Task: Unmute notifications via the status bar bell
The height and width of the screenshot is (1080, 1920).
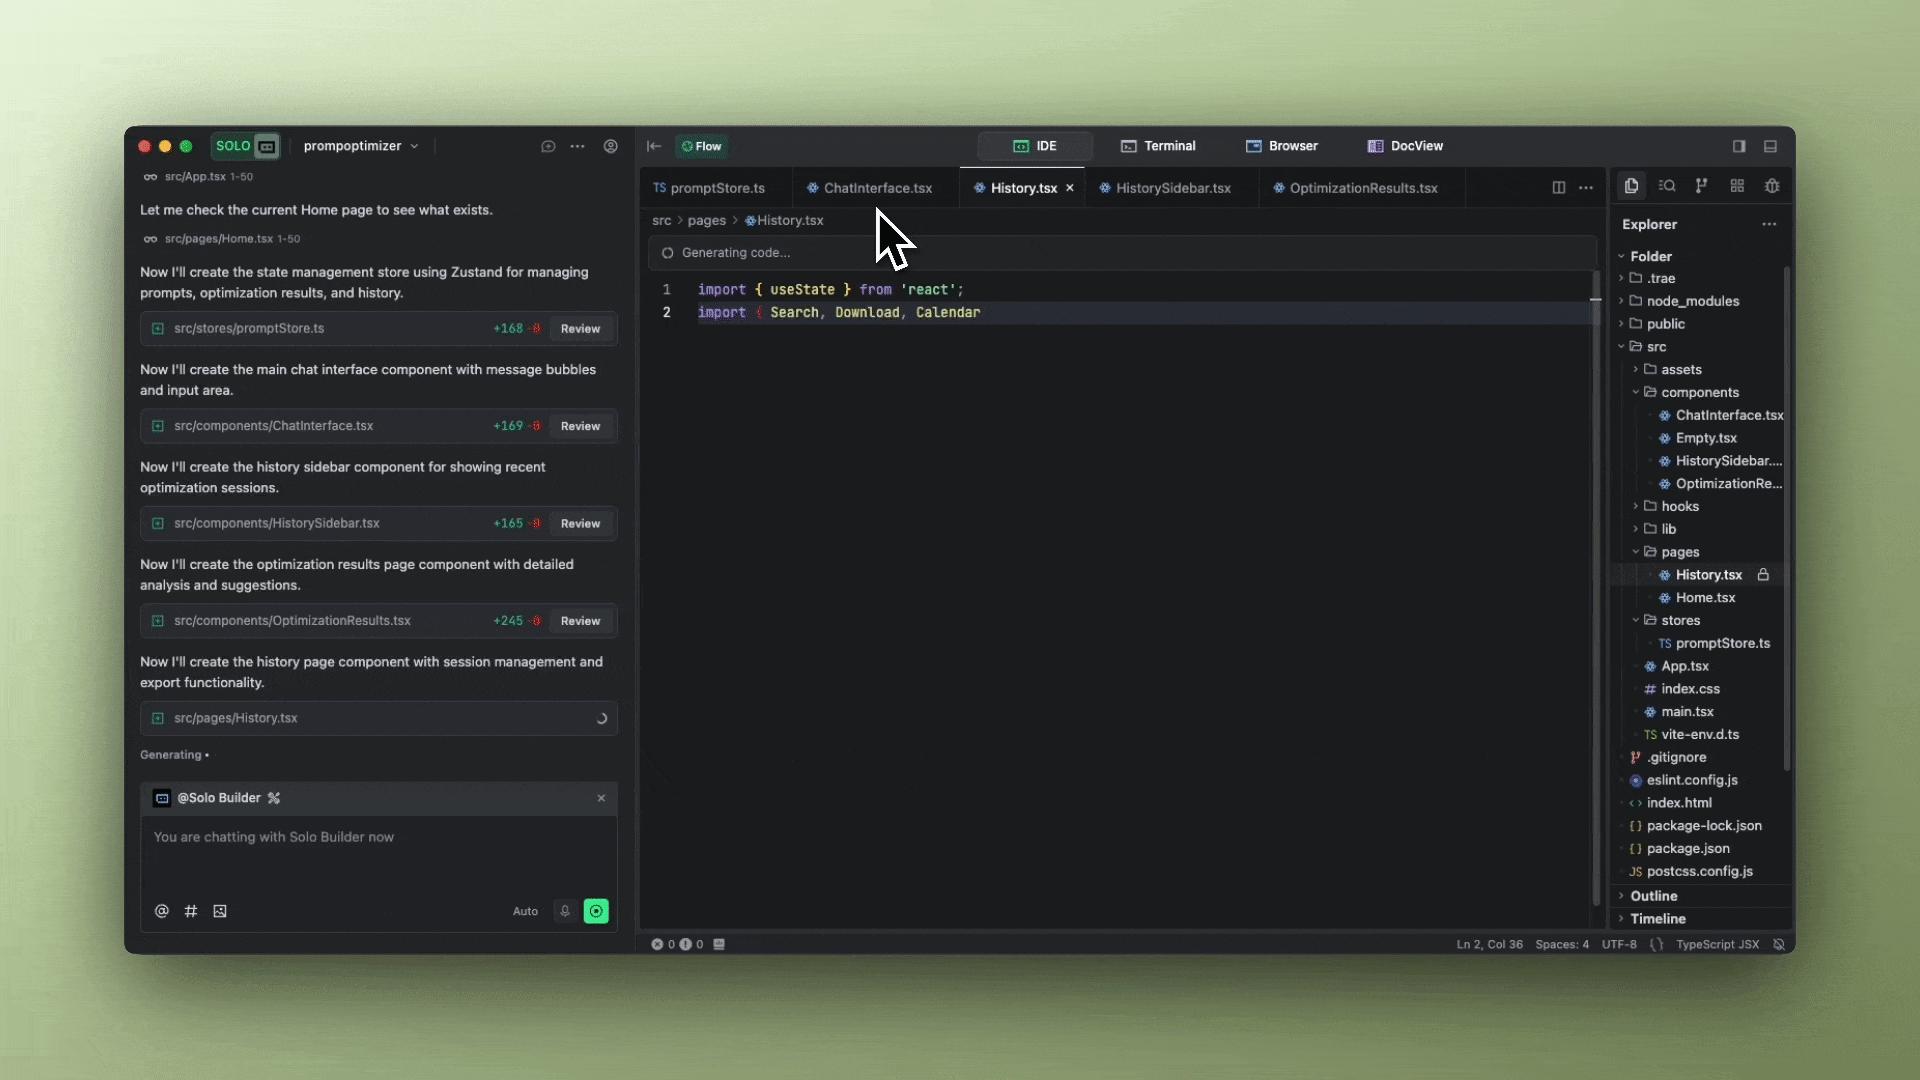Action: coord(1781,944)
